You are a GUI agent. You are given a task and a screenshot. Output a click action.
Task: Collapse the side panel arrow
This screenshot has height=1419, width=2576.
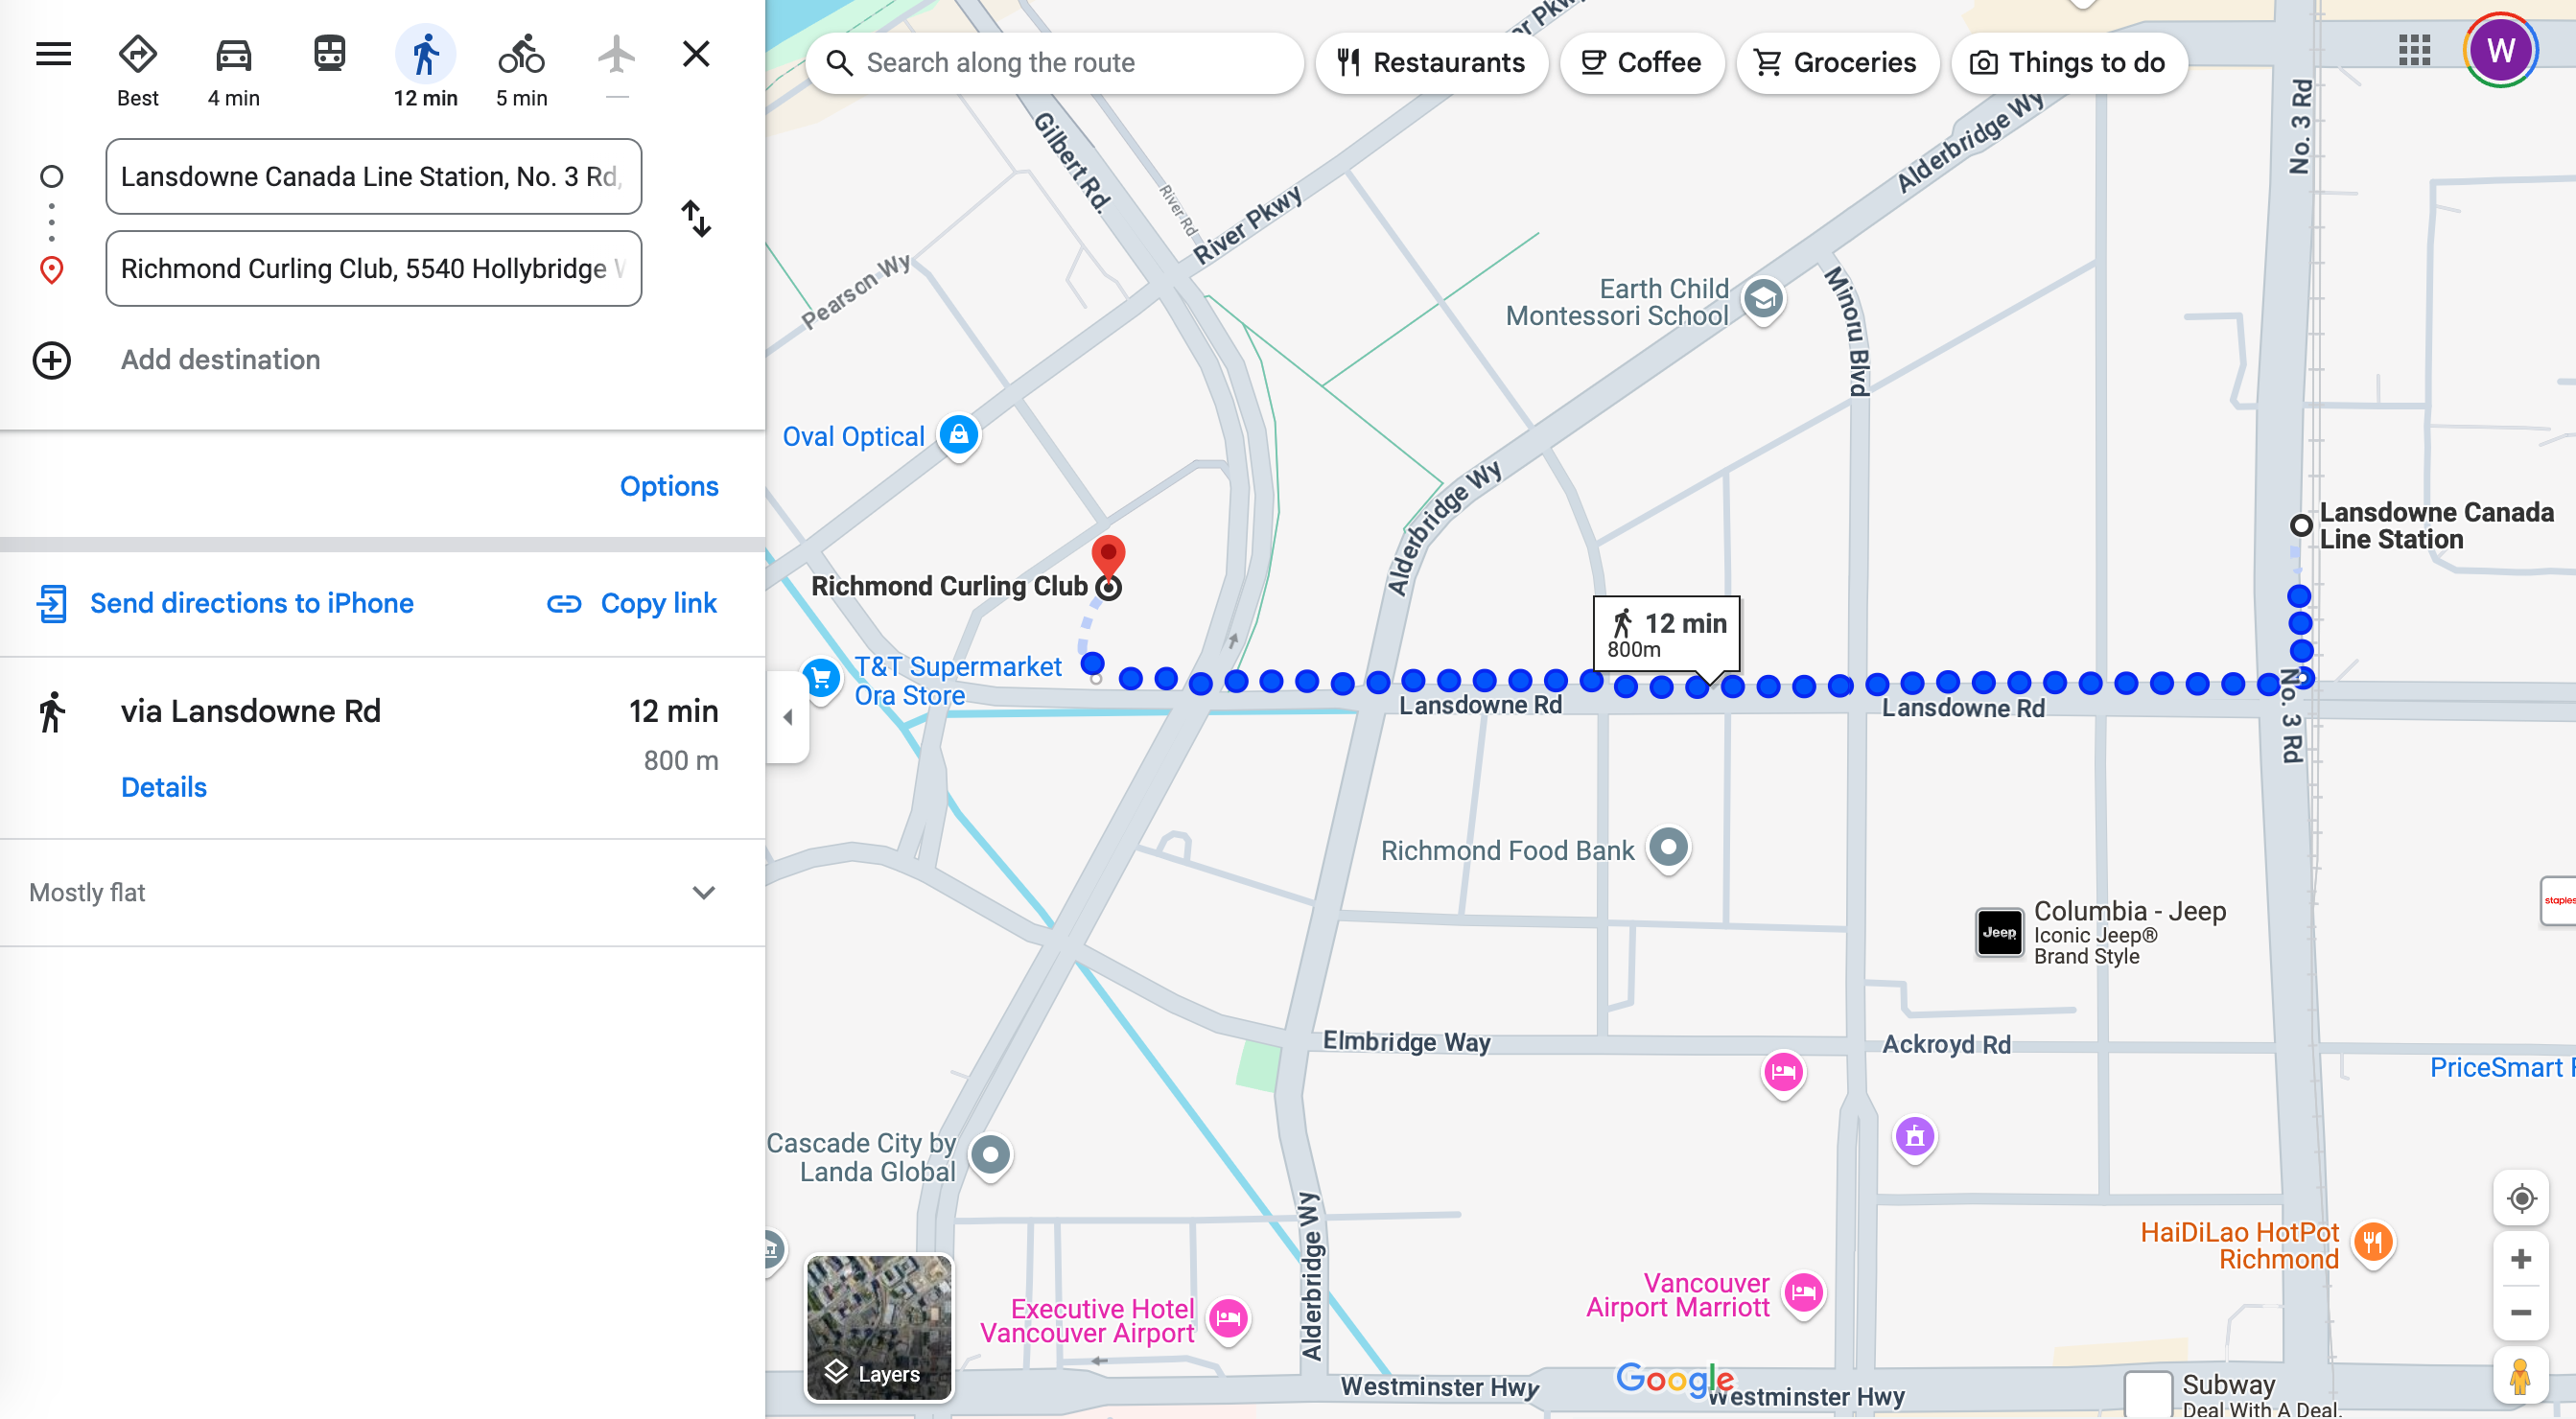pos(788,717)
